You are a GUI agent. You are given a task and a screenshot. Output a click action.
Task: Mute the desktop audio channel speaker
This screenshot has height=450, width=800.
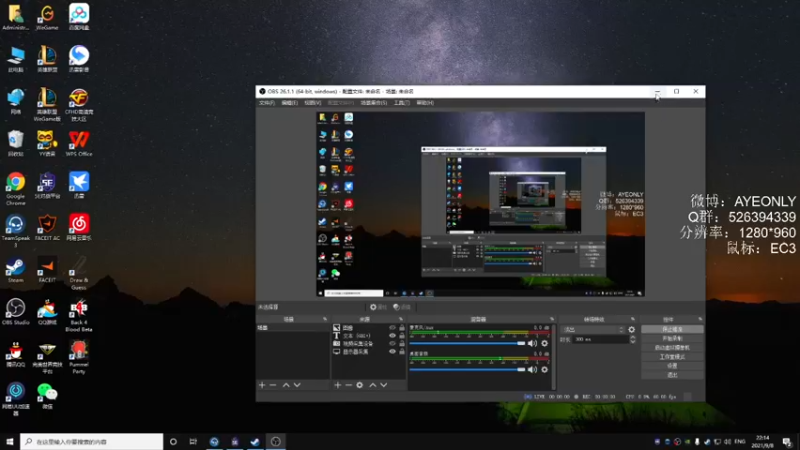coord(532,369)
